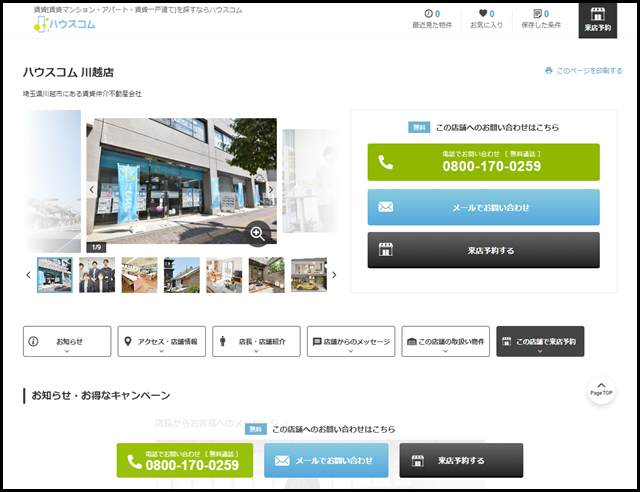Click bottom bar 来店予約する button

click(461, 460)
